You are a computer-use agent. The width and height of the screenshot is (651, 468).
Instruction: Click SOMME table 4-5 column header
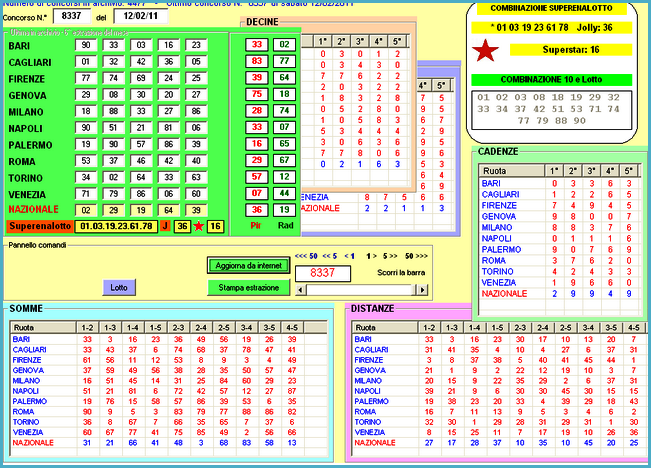coord(292,328)
